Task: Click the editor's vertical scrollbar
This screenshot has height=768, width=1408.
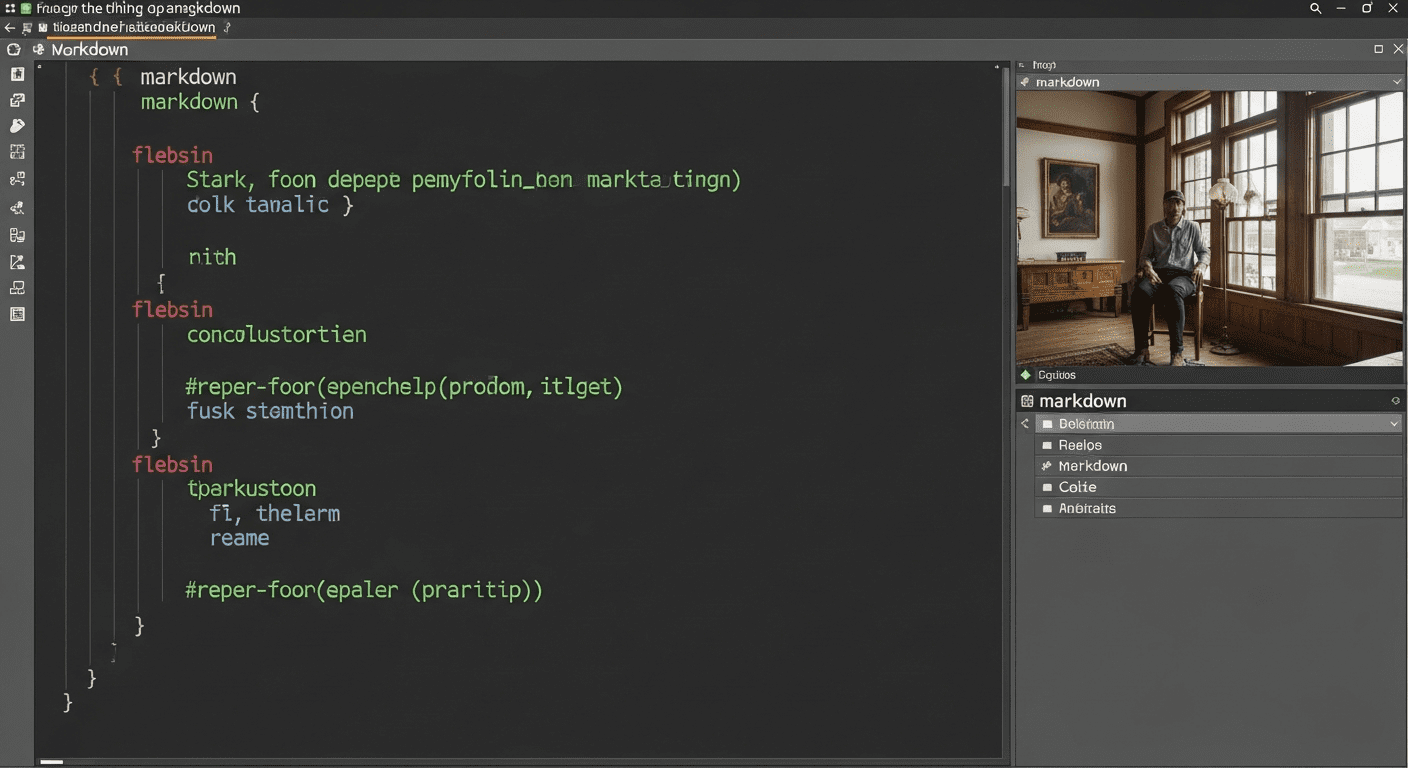Action: click(x=1005, y=130)
